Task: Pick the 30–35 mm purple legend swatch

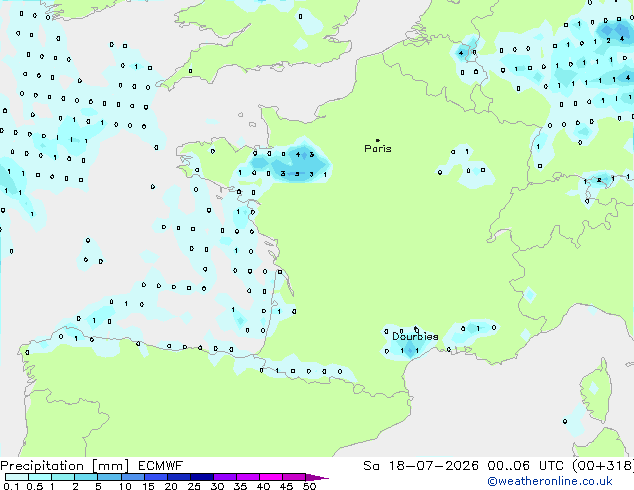Action: click(x=225, y=477)
